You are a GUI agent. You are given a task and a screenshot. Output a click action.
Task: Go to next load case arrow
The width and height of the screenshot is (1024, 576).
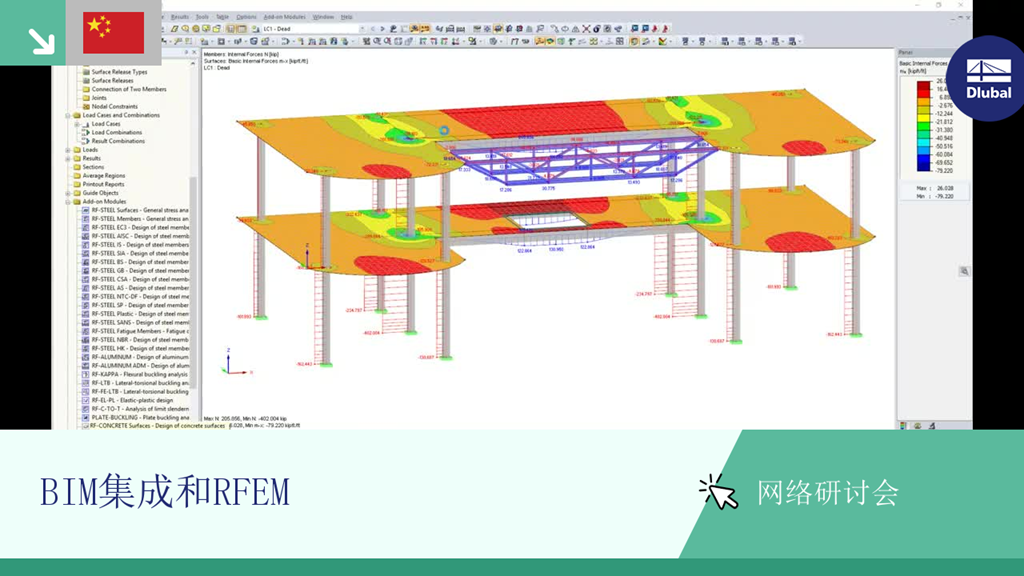[x=383, y=29]
